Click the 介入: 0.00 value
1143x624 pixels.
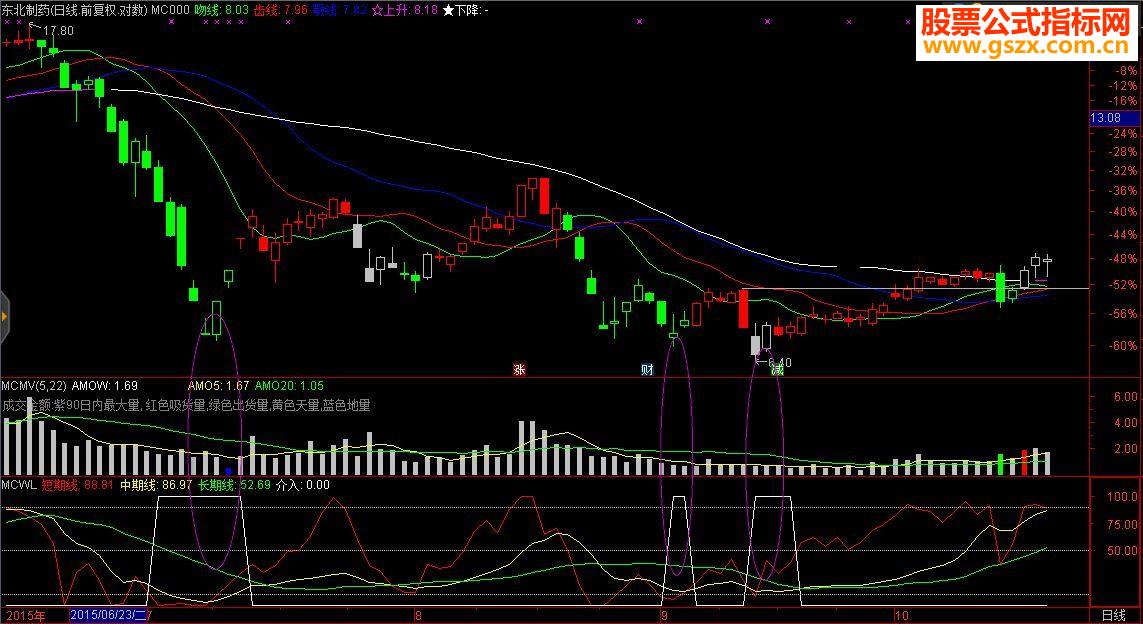click(x=303, y=485)
